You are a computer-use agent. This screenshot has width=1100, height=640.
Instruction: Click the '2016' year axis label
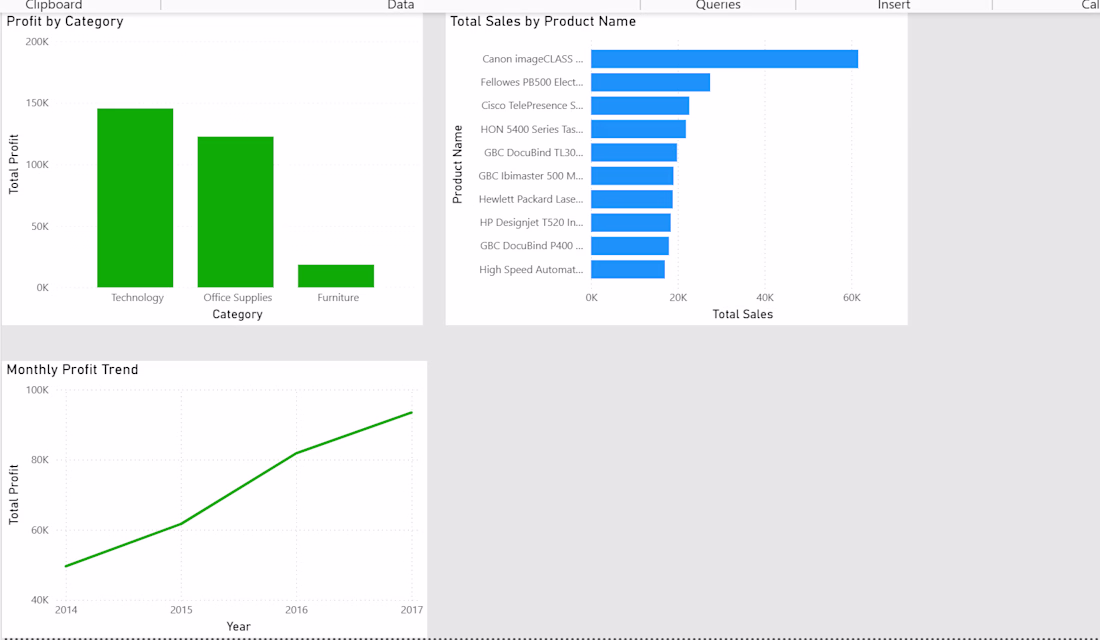296,610
